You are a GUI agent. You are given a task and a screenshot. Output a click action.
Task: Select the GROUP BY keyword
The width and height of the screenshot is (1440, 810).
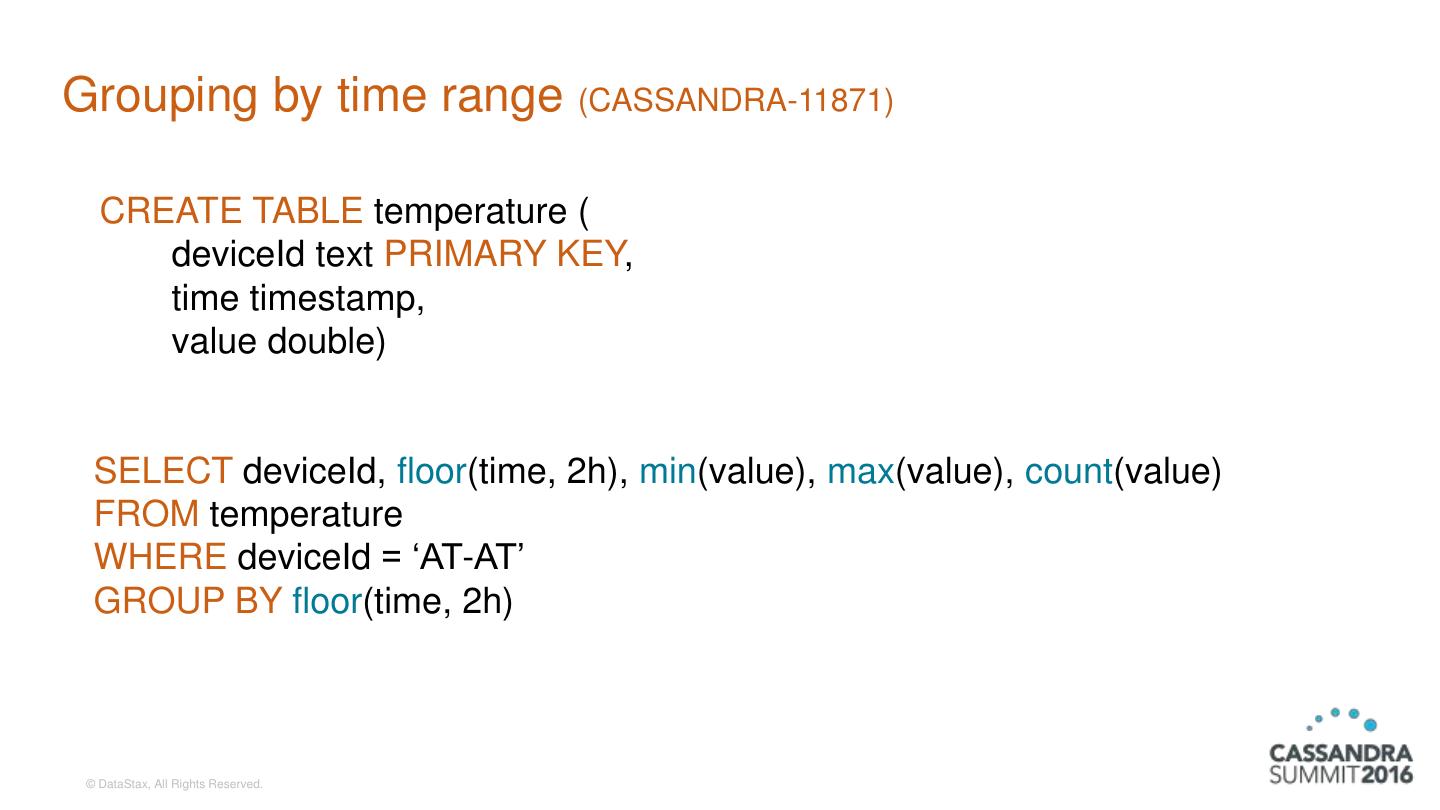(187, 602)
